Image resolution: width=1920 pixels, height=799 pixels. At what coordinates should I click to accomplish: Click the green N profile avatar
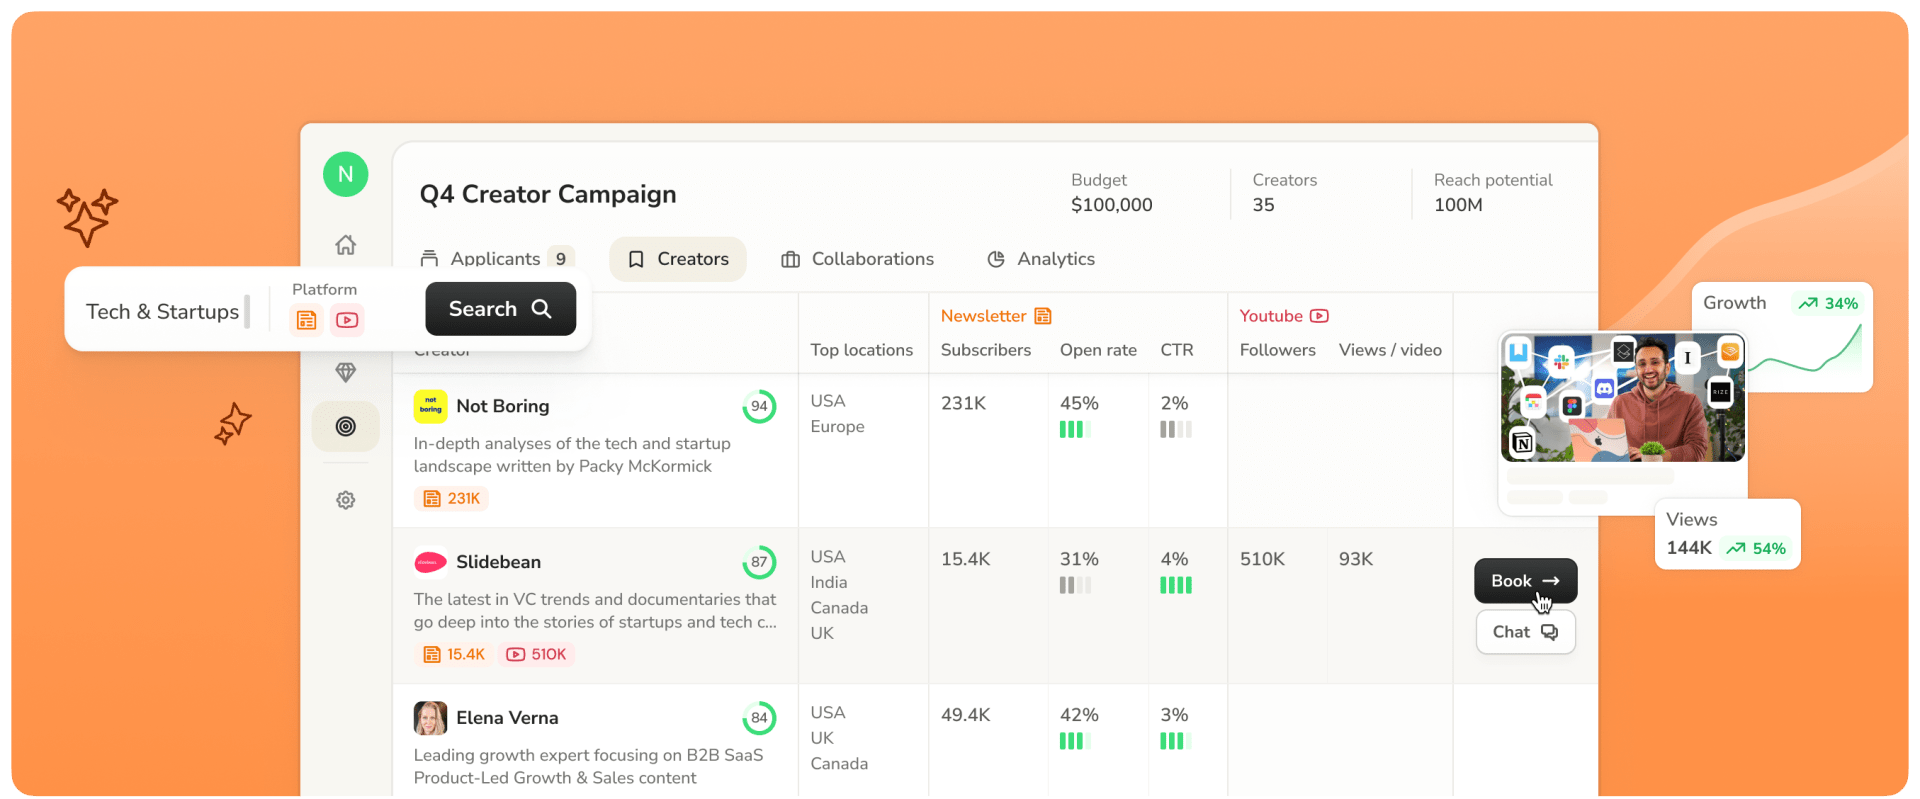pos(346,174)
